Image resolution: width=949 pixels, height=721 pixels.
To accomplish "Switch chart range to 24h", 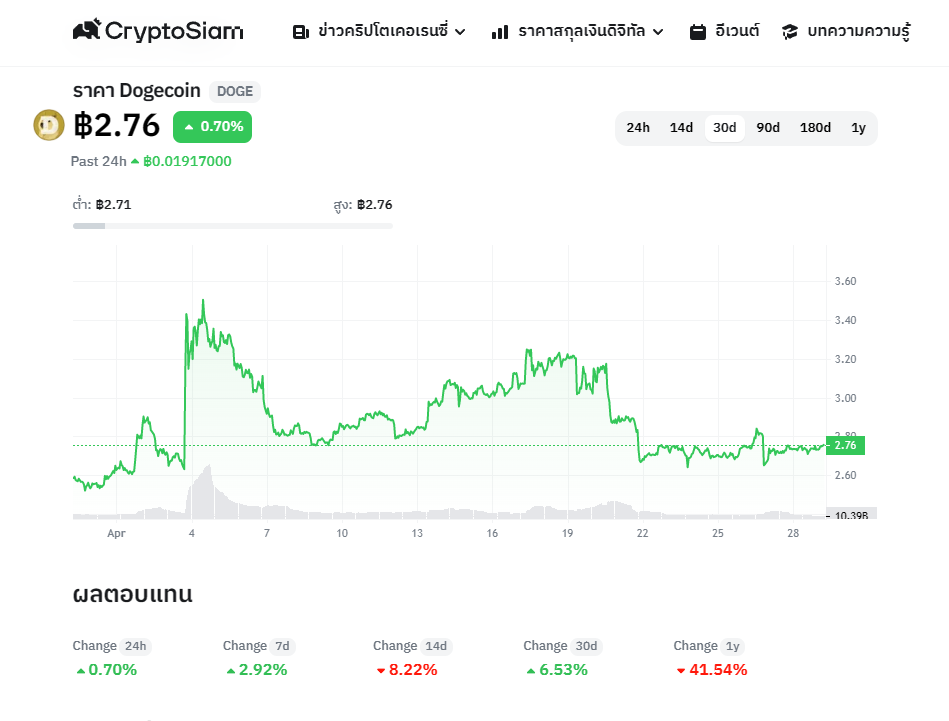I will coord(638,128).
